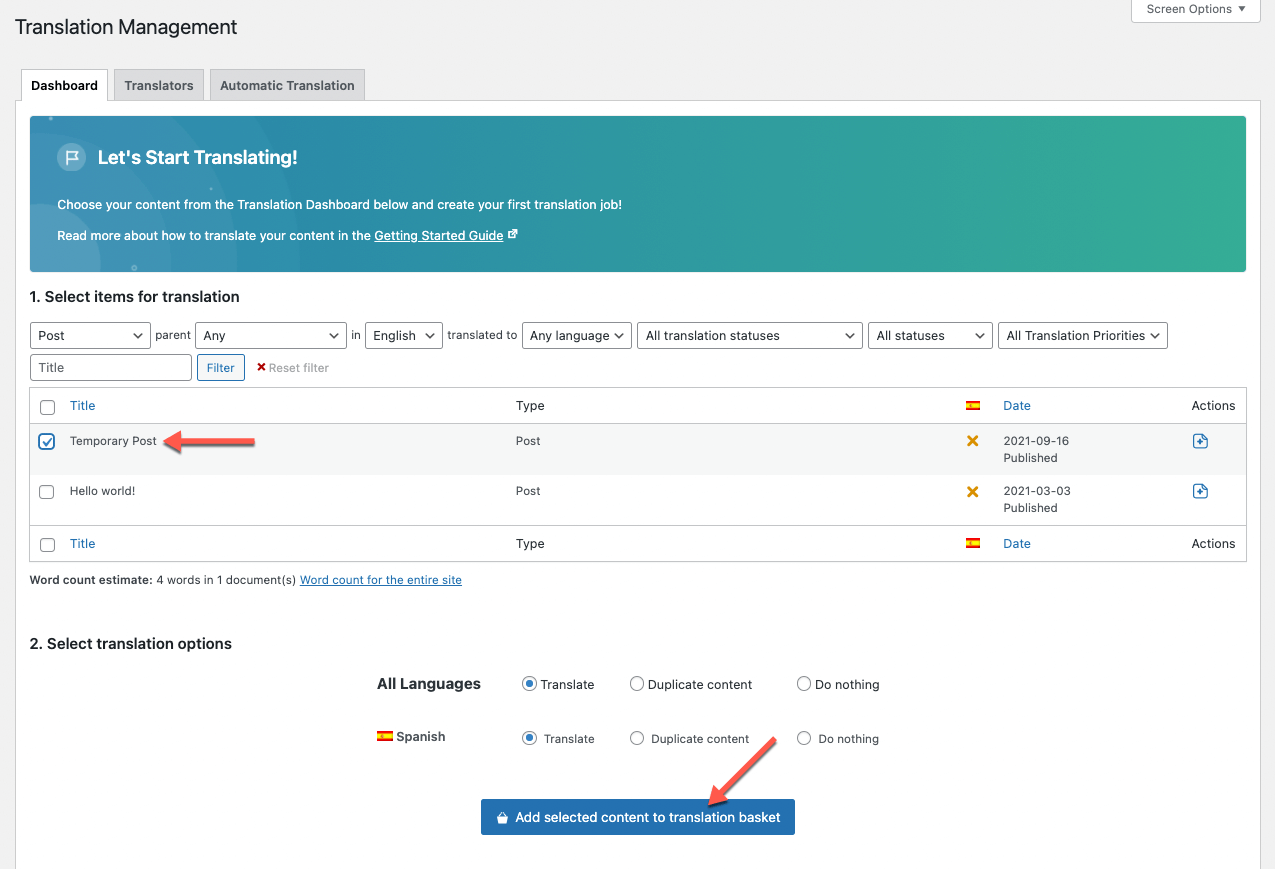Image resolution: width=1275 pixels, height=869 pixels.
Task: Open the Automatic Translation tab
Action: (287, 85)
